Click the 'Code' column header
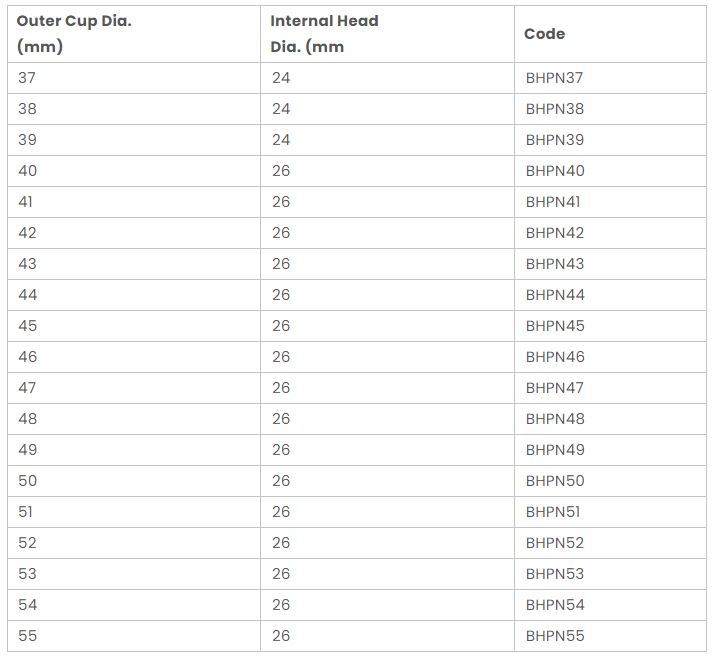712x656 pixels. (545, 33)
